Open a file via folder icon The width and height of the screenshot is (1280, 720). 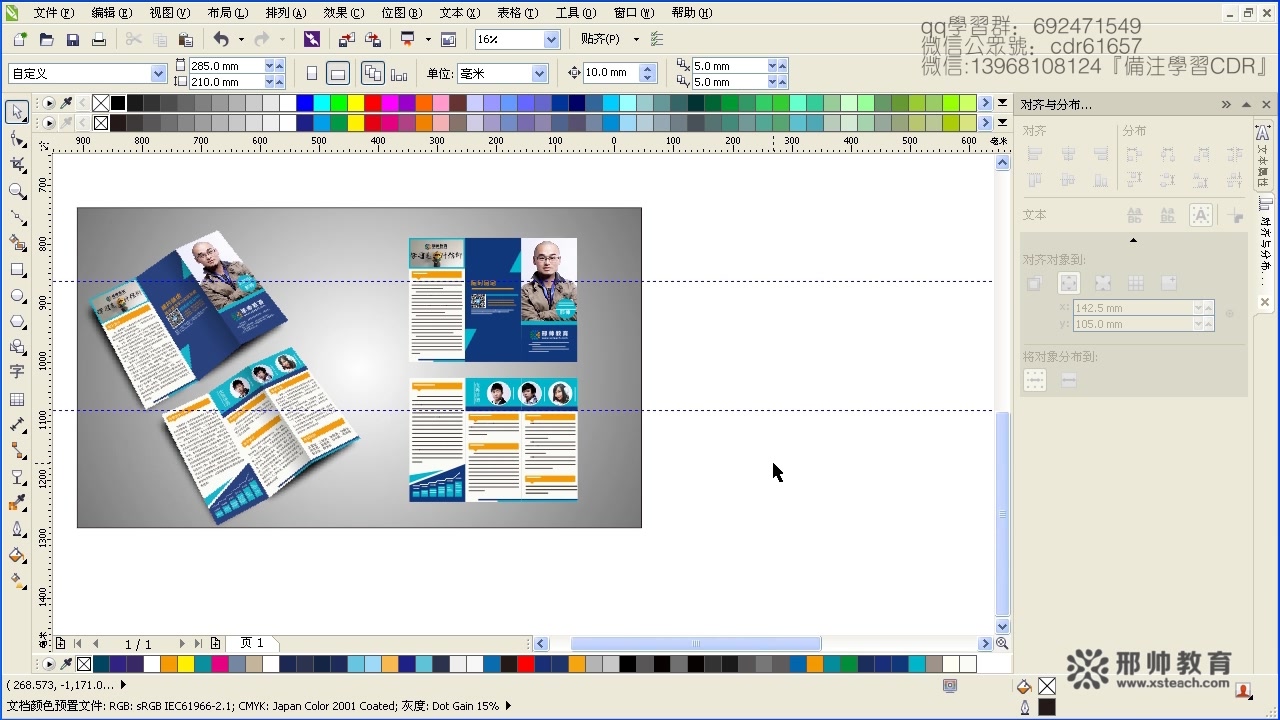point(46,39)
